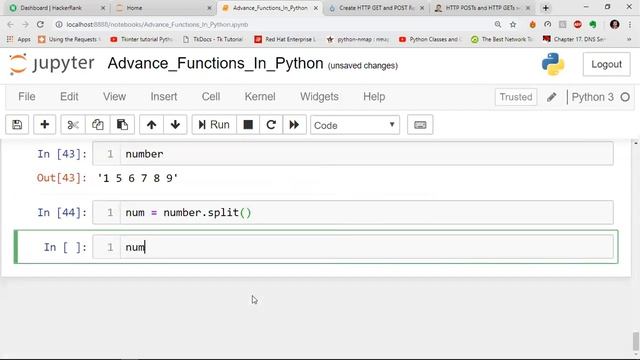Cut selected cells with scissors icon
This screenshot has height=360, width=640.
(x=73, y=125)
